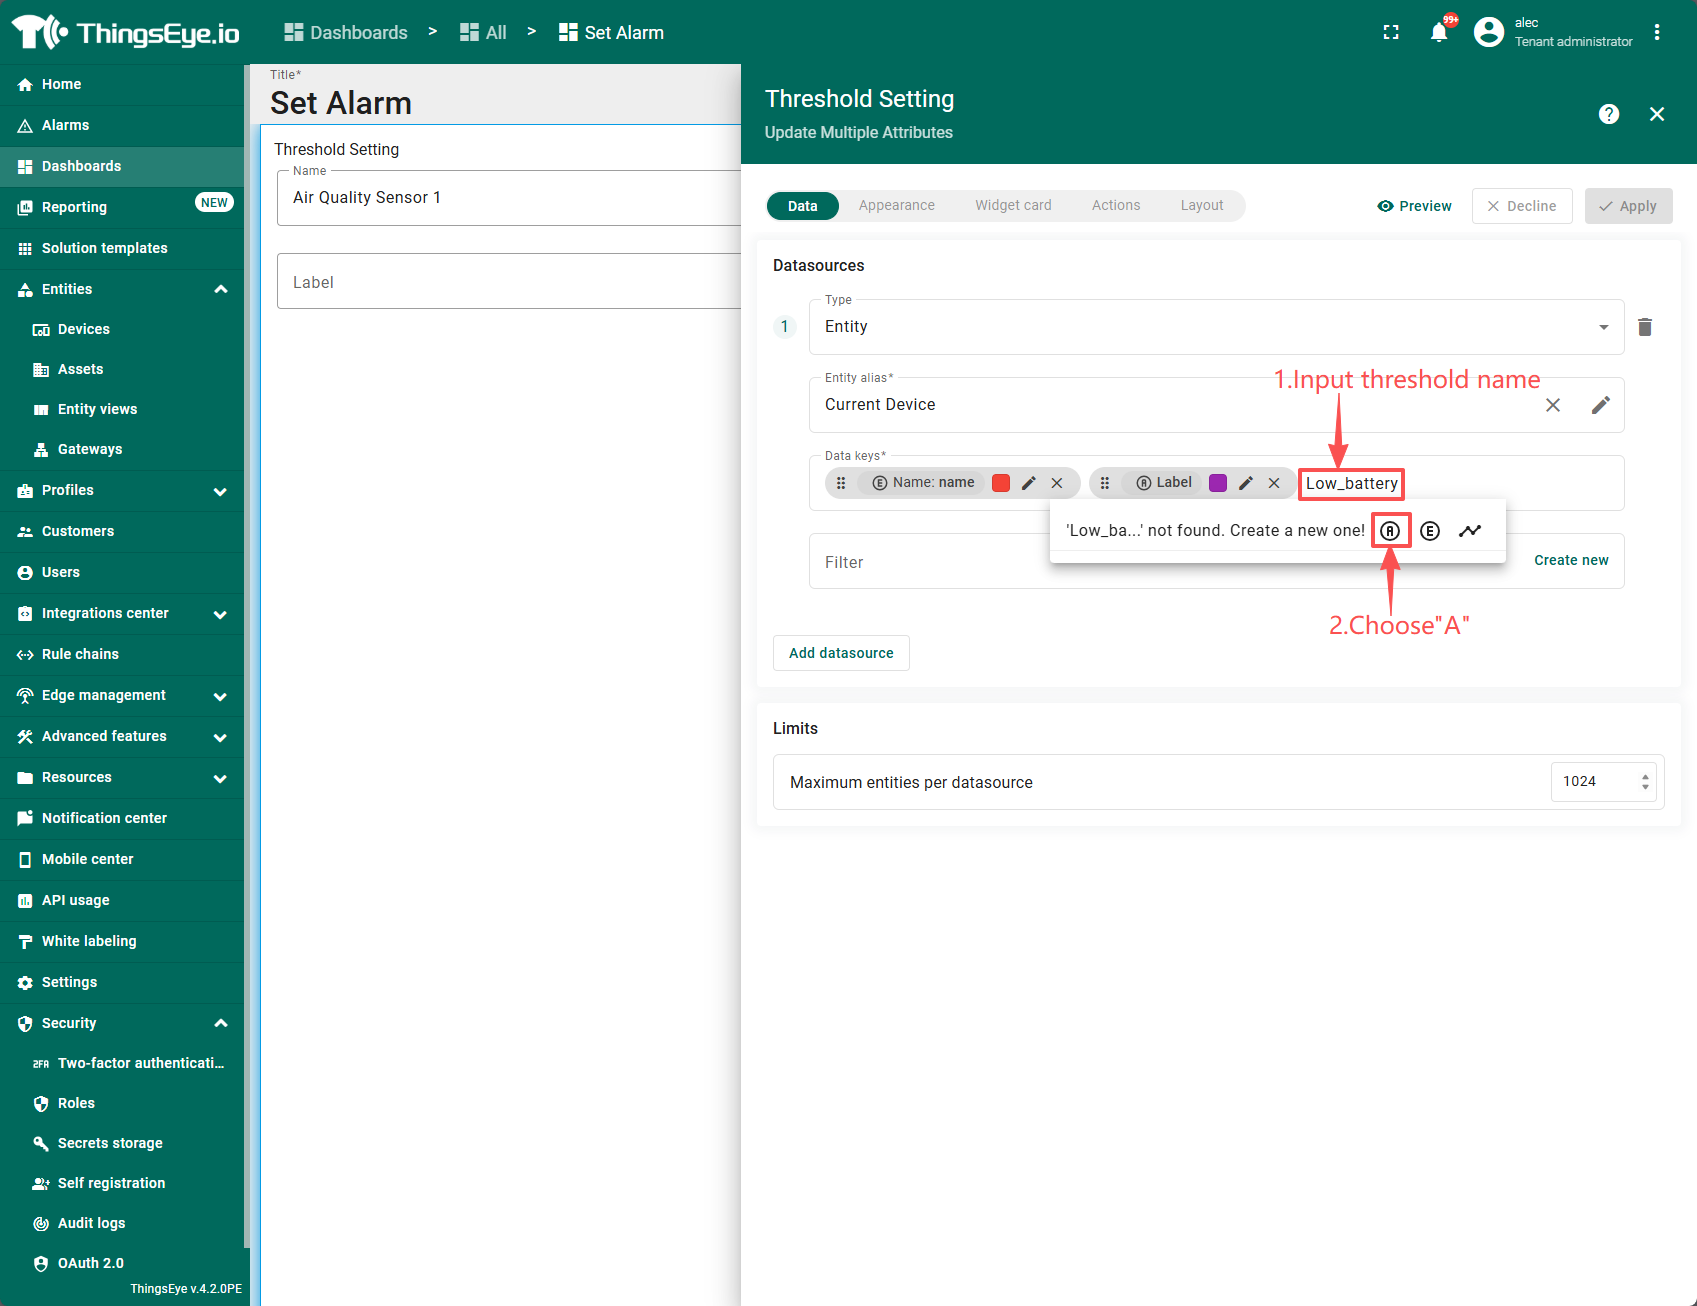Expand the Profiles sidebar section
1697x1306 pixels.
tap(221, 491)
